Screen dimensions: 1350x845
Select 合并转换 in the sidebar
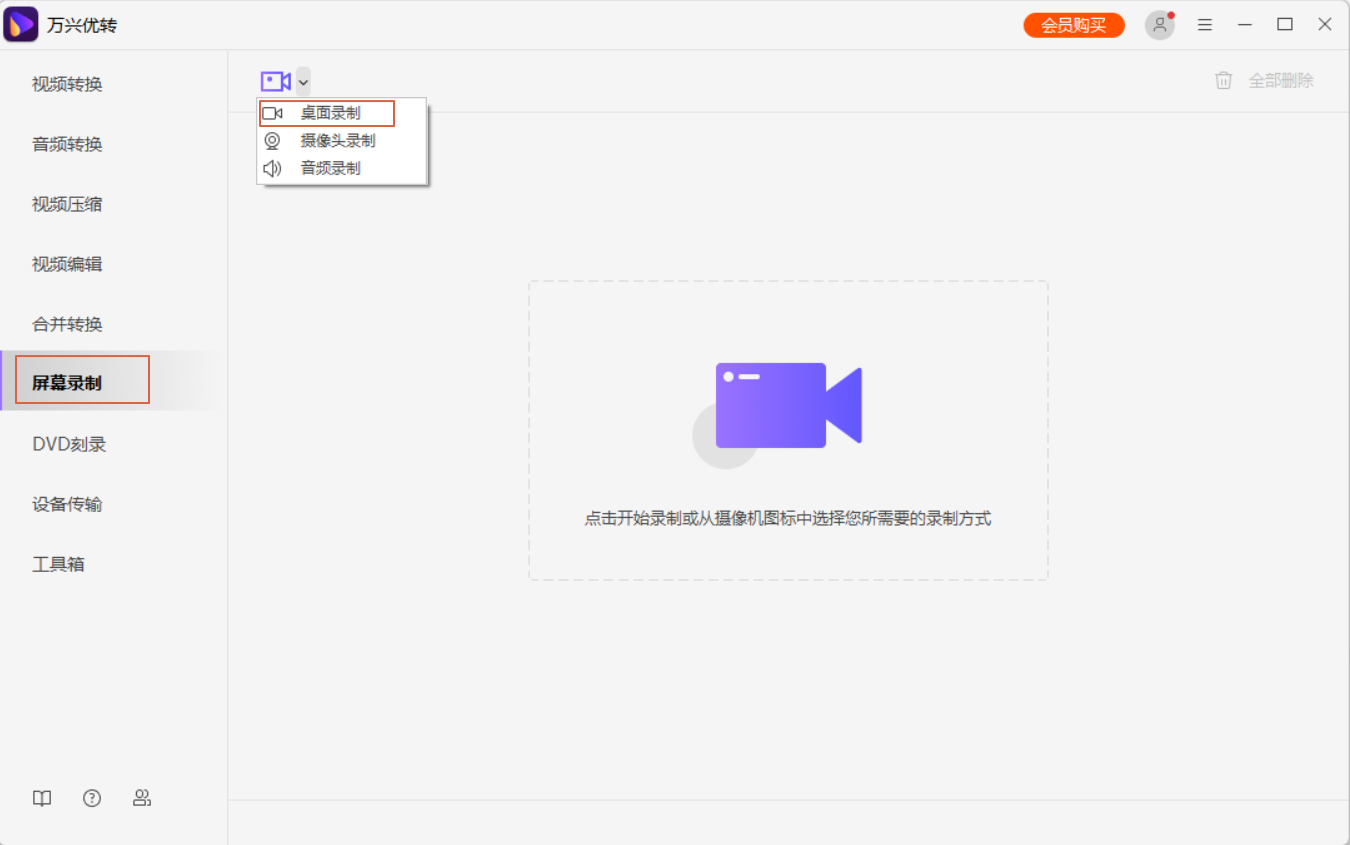pos(66,324)
